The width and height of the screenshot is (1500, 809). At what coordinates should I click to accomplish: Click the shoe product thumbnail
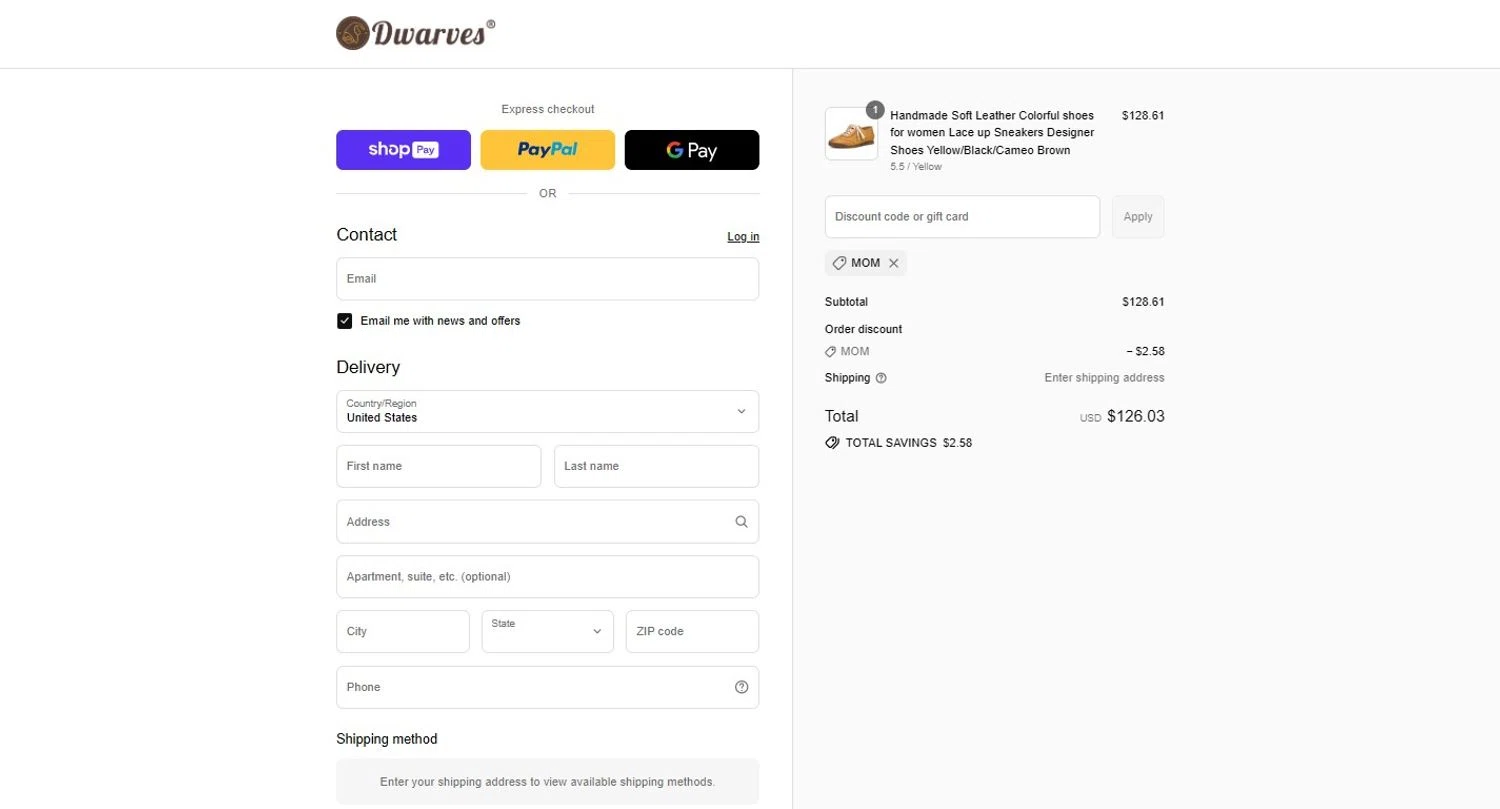(x=851, y=134)
